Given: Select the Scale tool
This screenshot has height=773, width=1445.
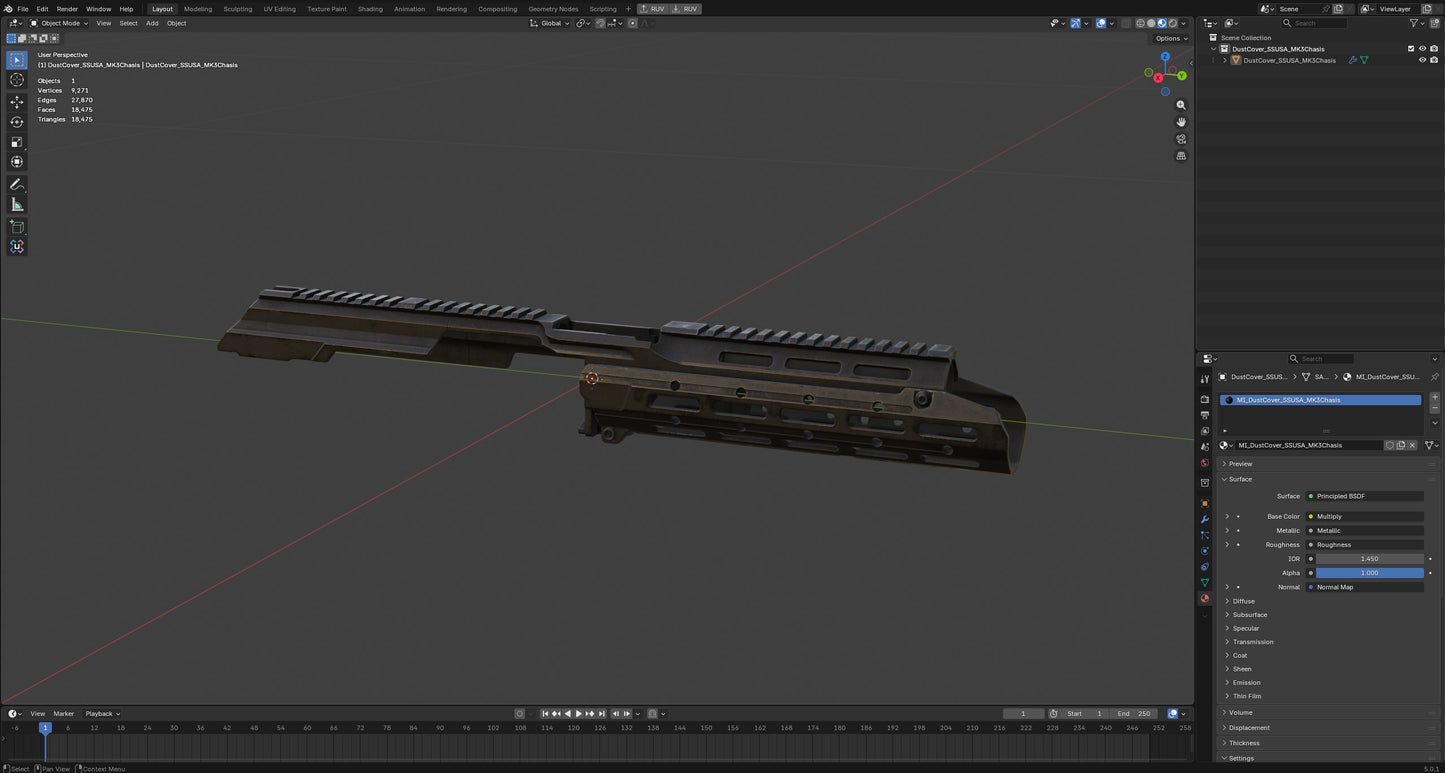Looking at the screenshot, I should point(17,142).
